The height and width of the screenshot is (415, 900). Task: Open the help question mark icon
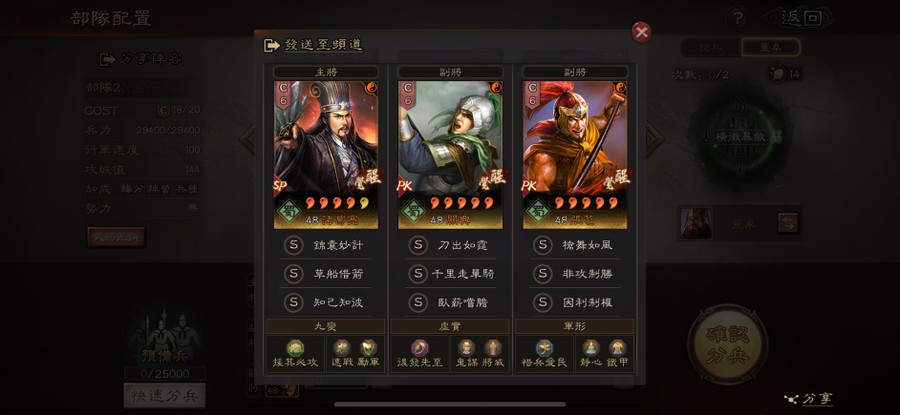(x=737, y=18)
